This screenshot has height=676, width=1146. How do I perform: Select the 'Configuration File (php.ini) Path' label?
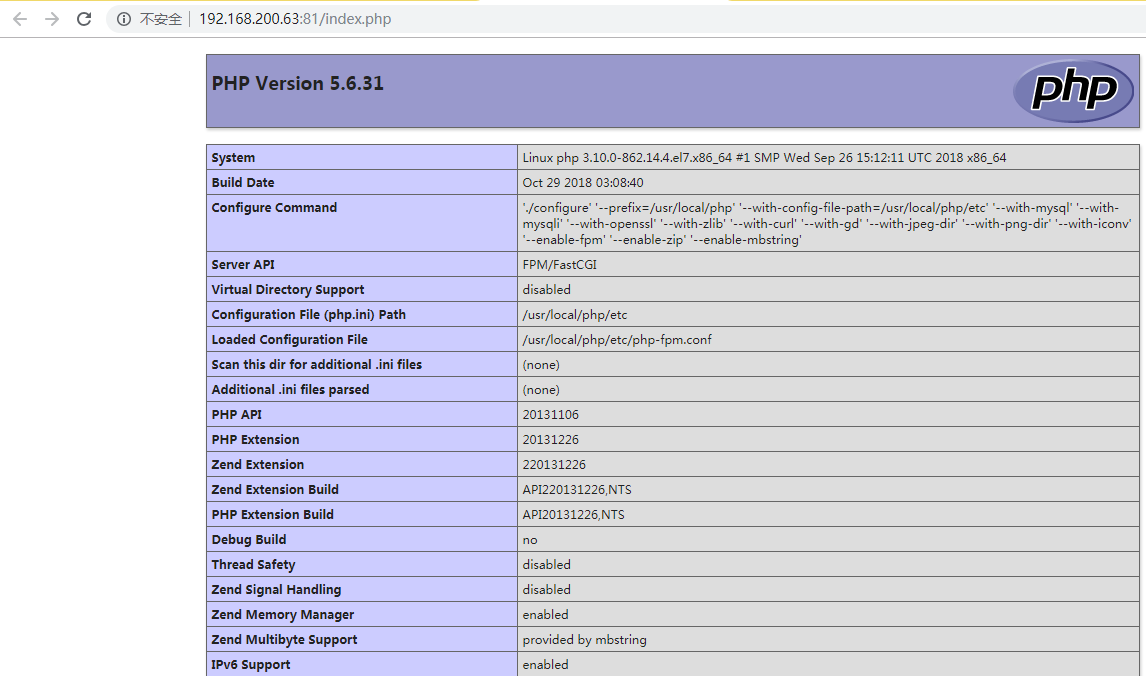tap(308, 314)
